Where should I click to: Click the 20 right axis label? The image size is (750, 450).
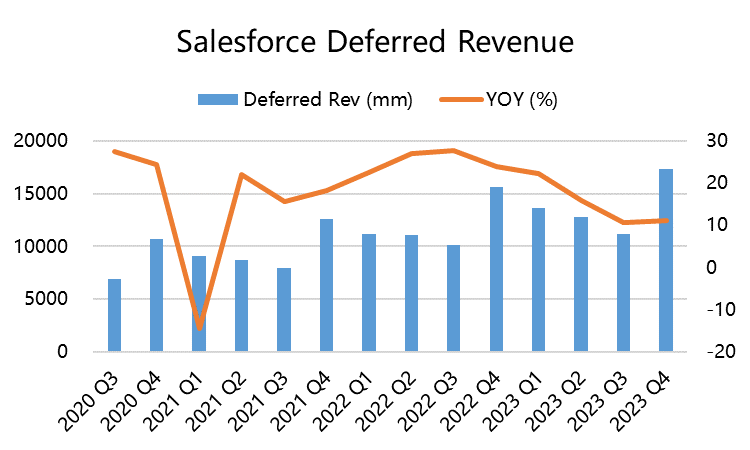click(717, 183)
